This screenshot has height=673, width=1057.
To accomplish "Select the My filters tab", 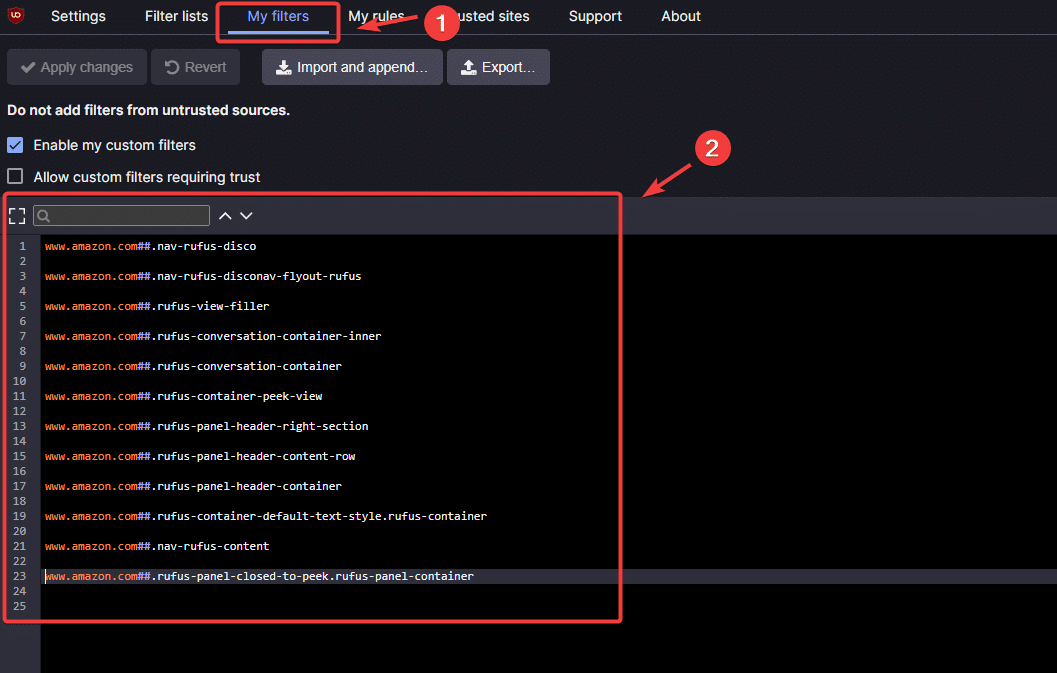I will click(x=278, y=16).
